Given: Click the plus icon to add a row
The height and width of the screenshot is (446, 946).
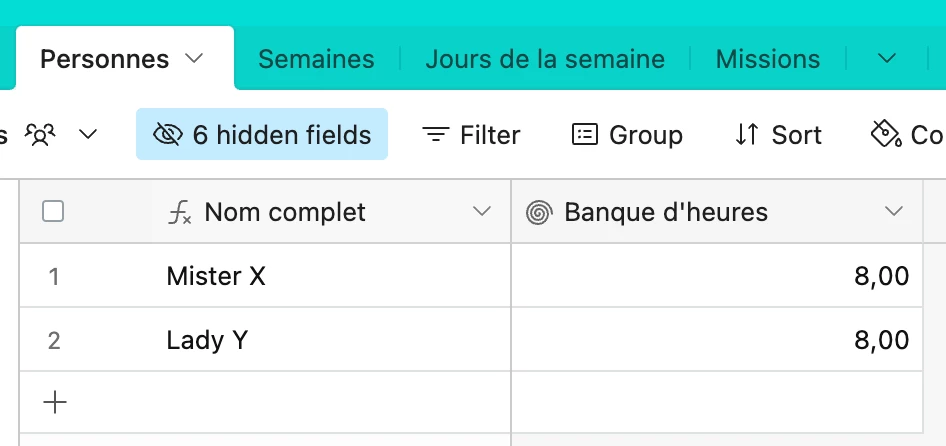Looking at the screenshot, I should [55, 403].
